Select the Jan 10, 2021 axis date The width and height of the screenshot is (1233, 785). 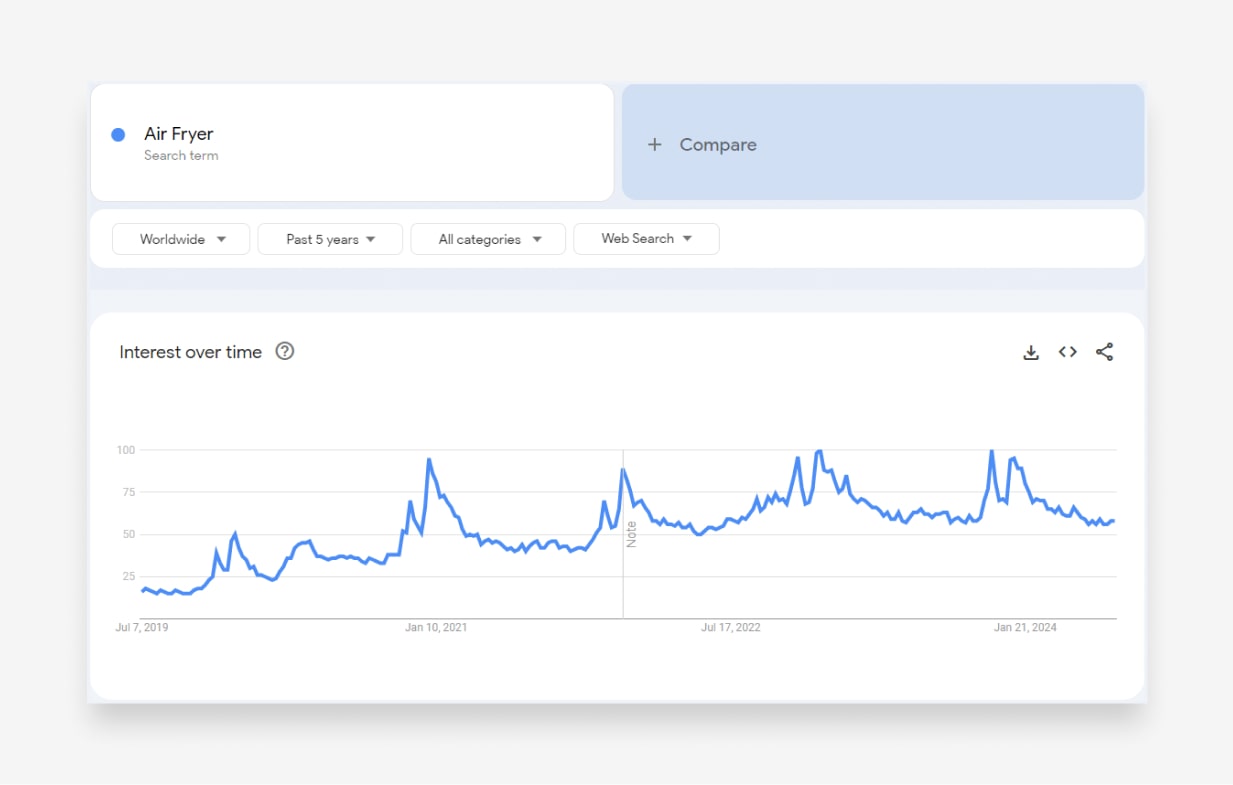[436, 628]
